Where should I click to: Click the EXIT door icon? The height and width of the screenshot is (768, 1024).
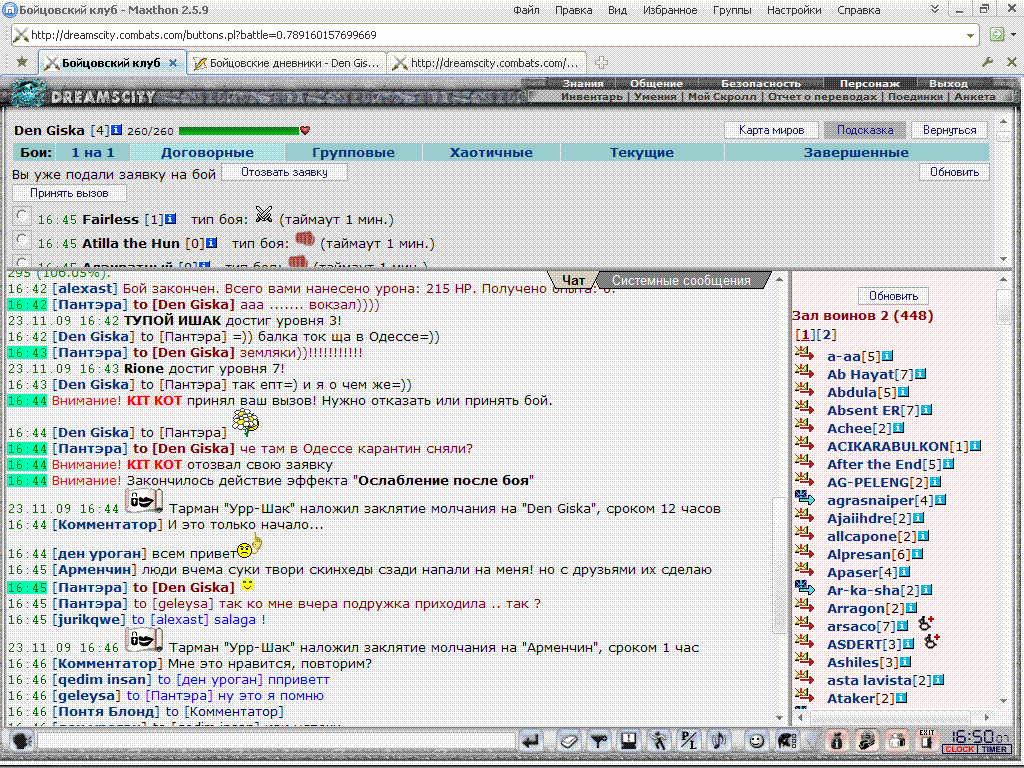927,740
